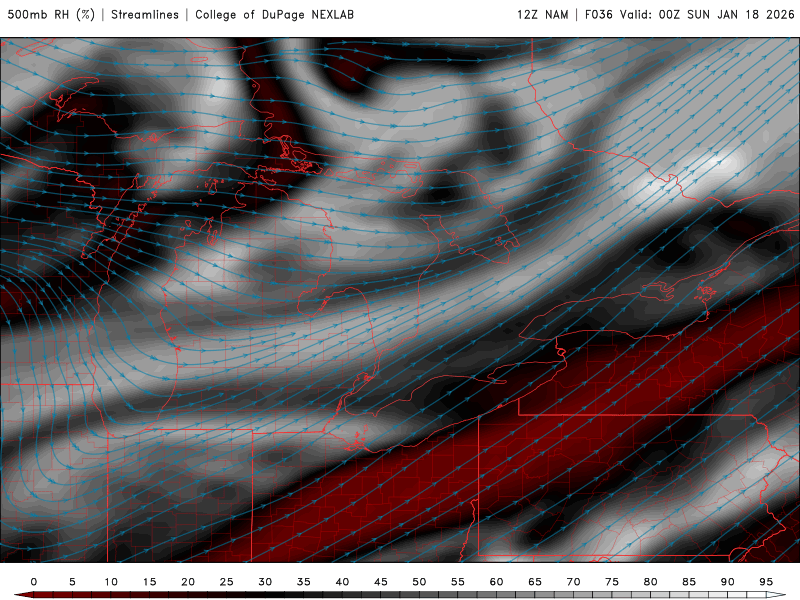Viewport: 800px width, 600px height.
Task: Click the 'Streamlines' header label
Action: point(145,14)
